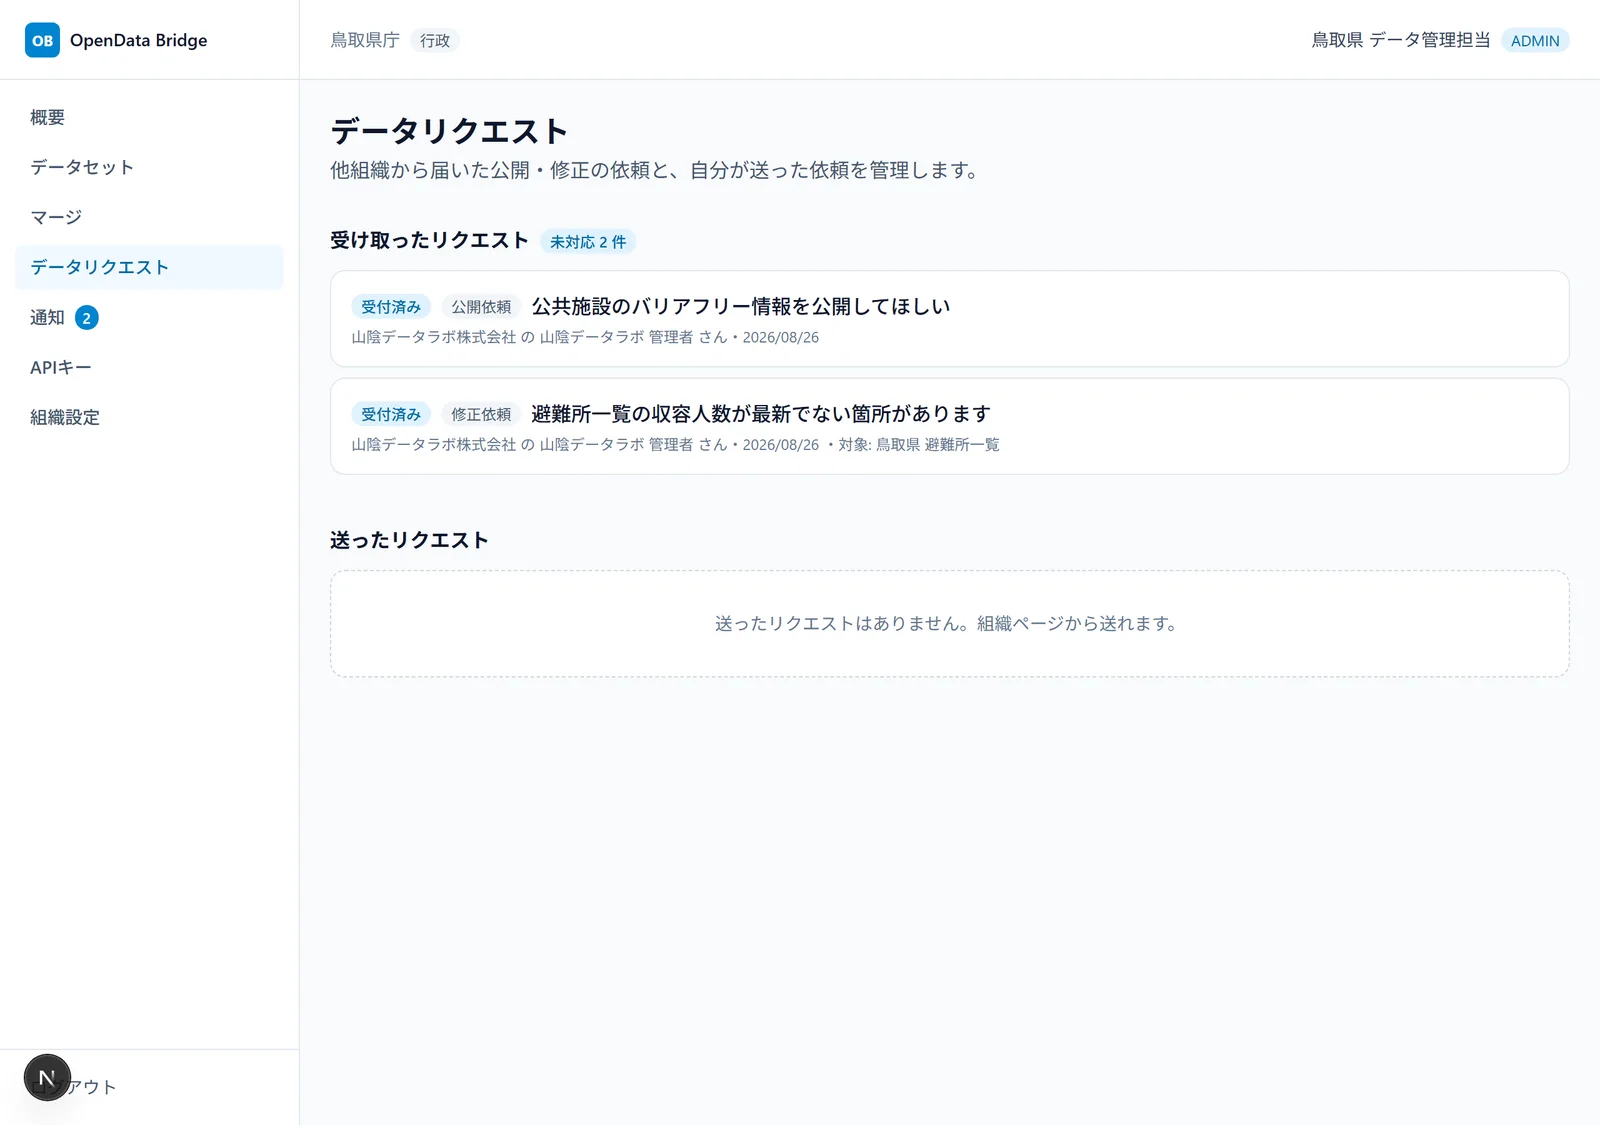The image size is (1600, 1125).
Task: Click the 修正依頼 tag
Action: coord(481,414)
